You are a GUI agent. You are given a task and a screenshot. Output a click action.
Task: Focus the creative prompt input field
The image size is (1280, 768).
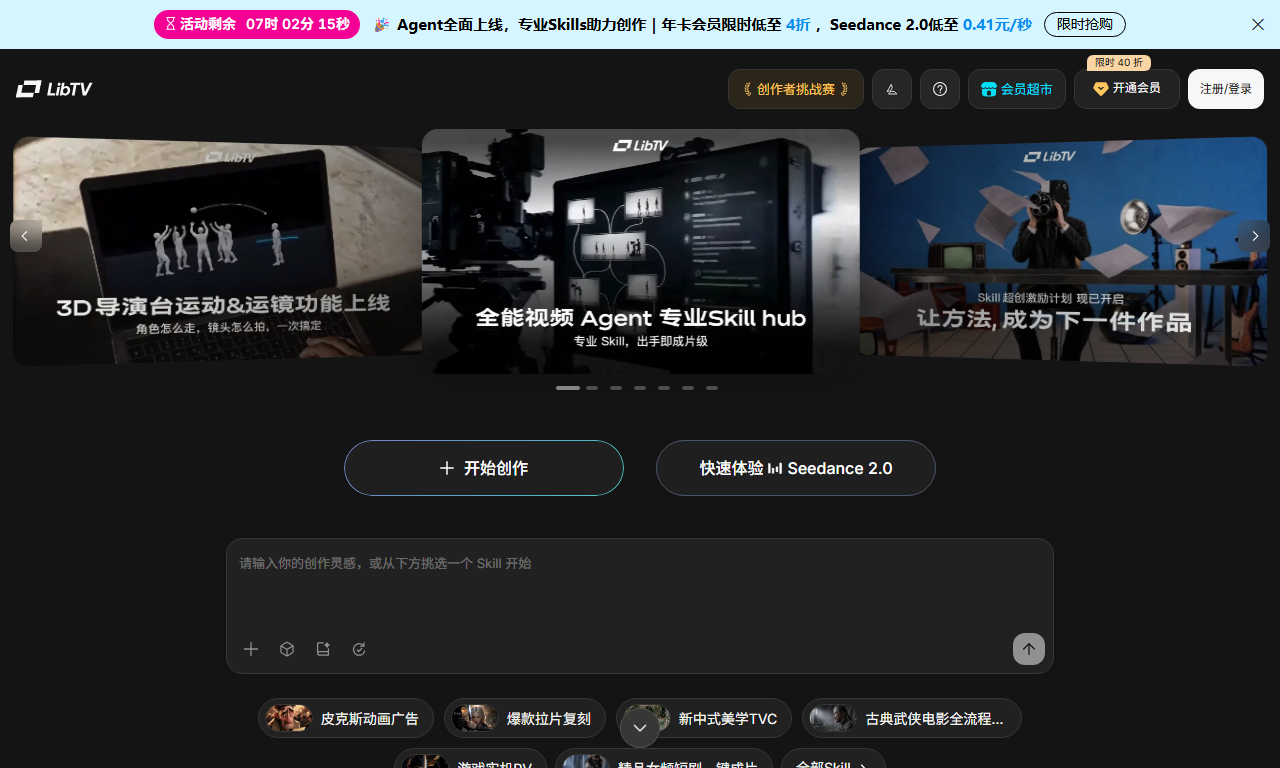(x=640, y=583)
